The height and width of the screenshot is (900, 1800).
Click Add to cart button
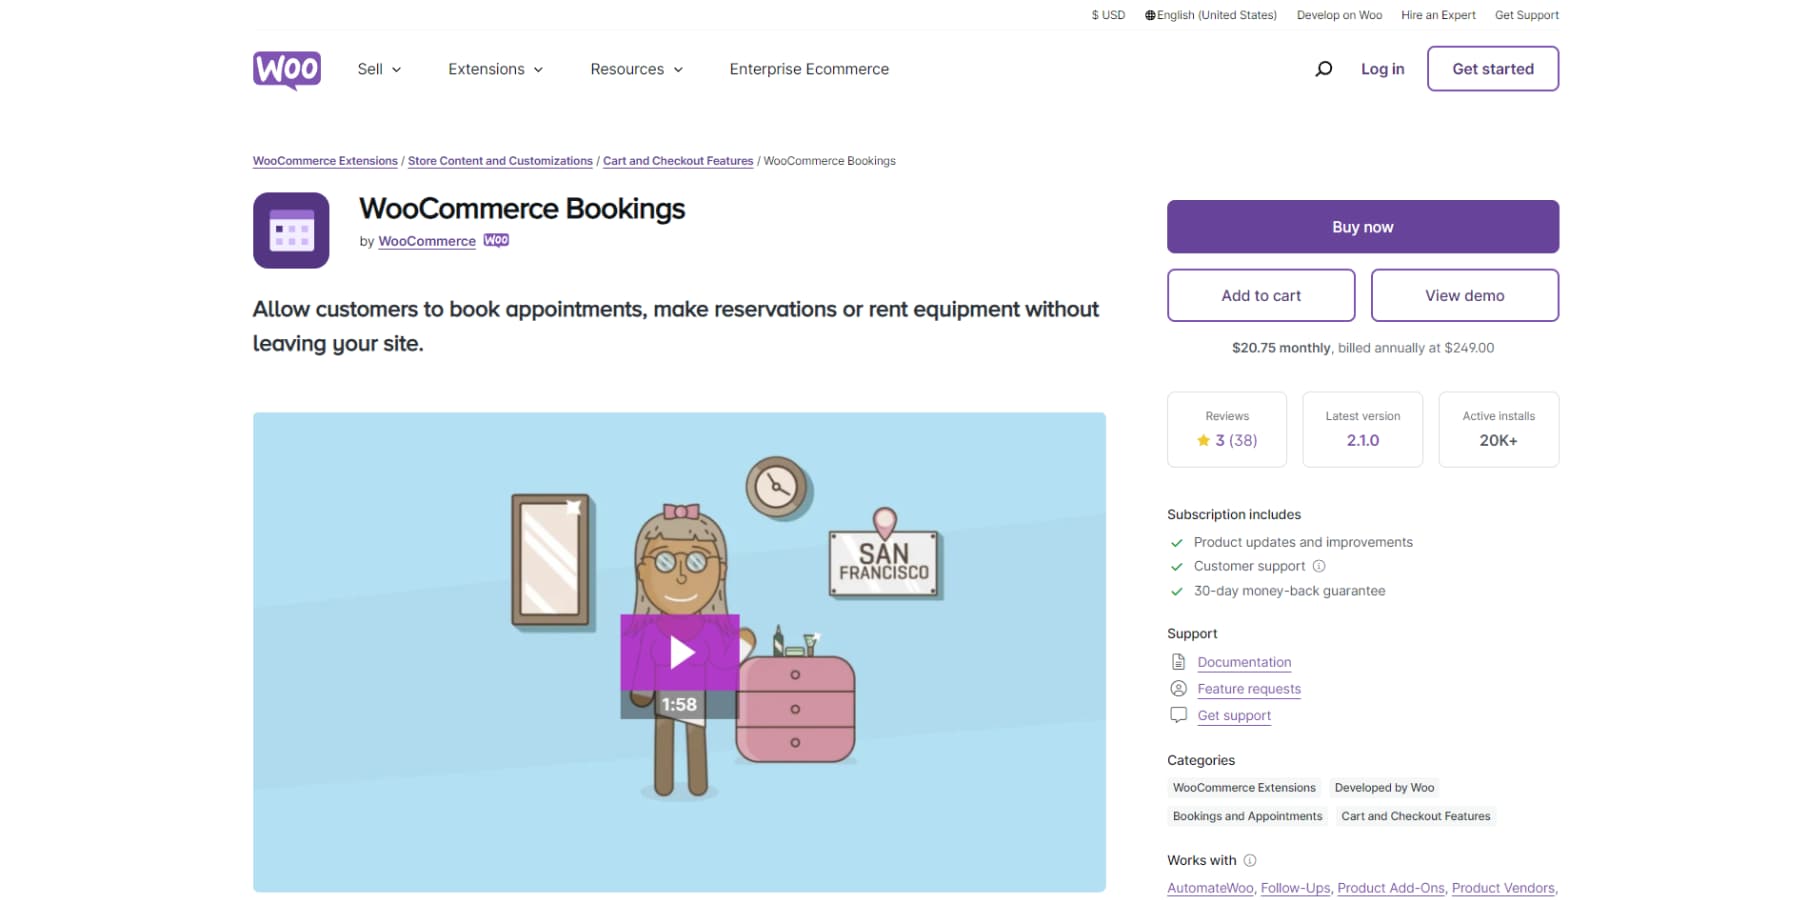(1261, 295)
